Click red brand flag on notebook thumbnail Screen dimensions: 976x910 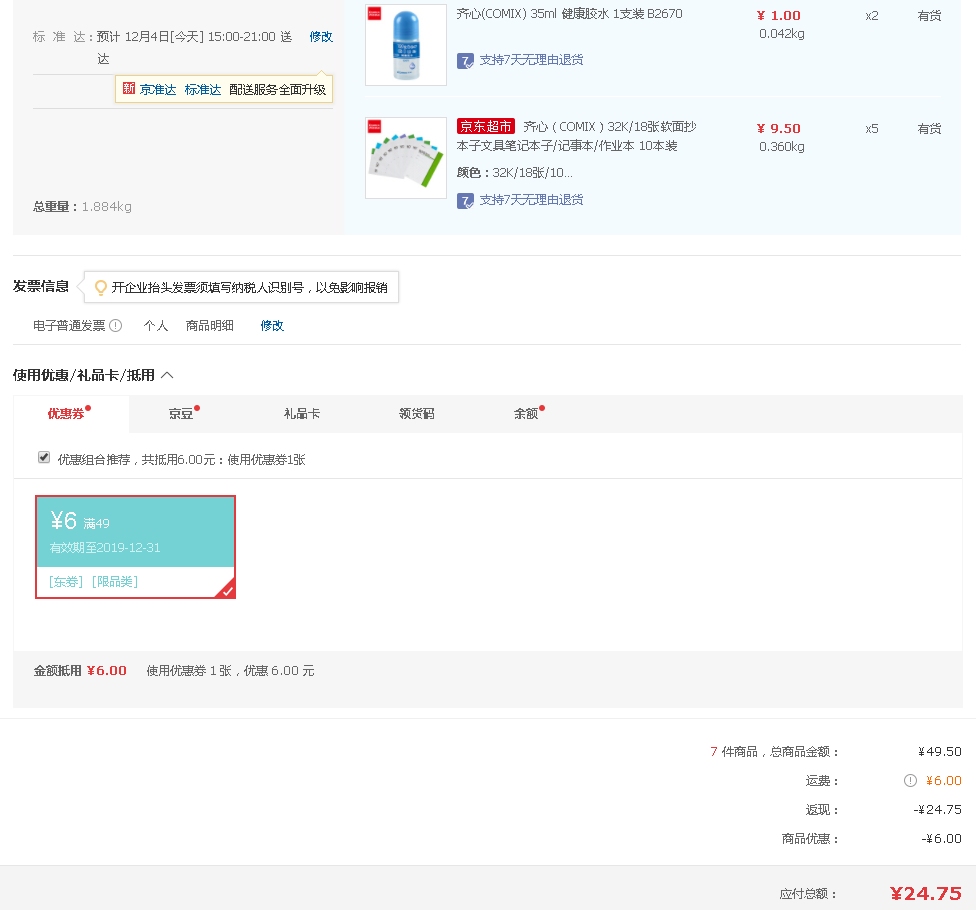pyautogui.click(x=374, y=126)
